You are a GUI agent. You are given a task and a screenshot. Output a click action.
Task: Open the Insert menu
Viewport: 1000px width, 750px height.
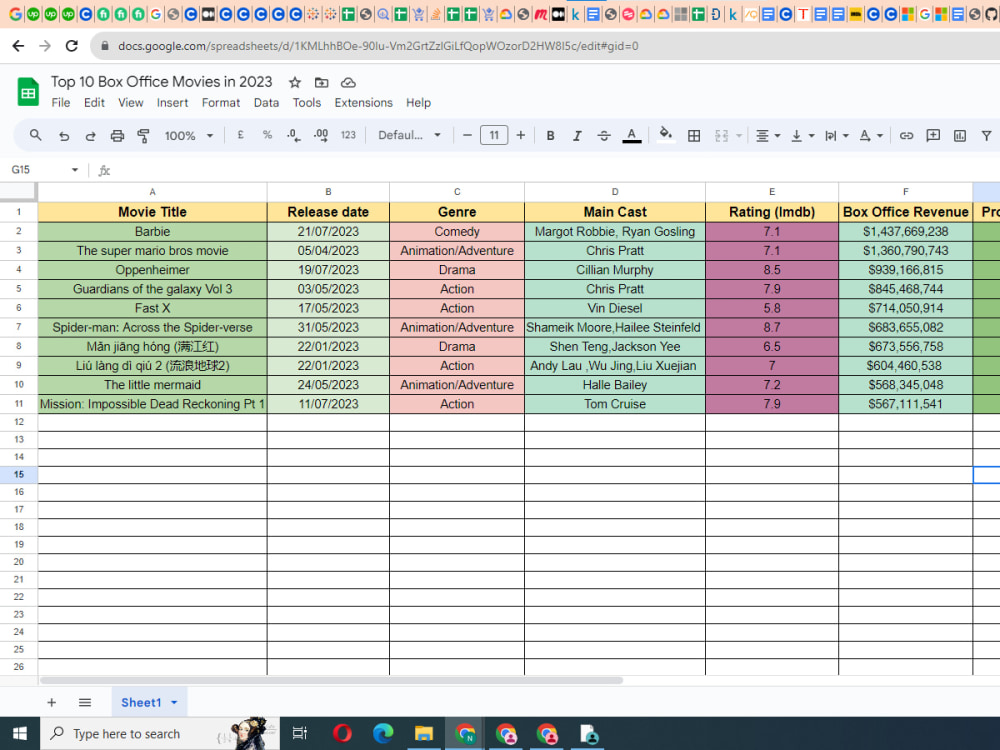coord(172,103)
